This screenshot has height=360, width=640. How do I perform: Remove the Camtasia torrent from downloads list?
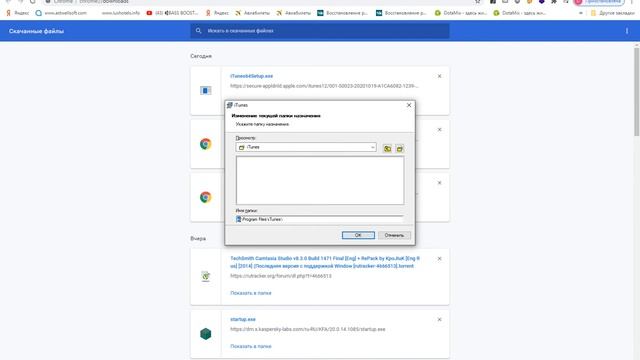(440, 259)
